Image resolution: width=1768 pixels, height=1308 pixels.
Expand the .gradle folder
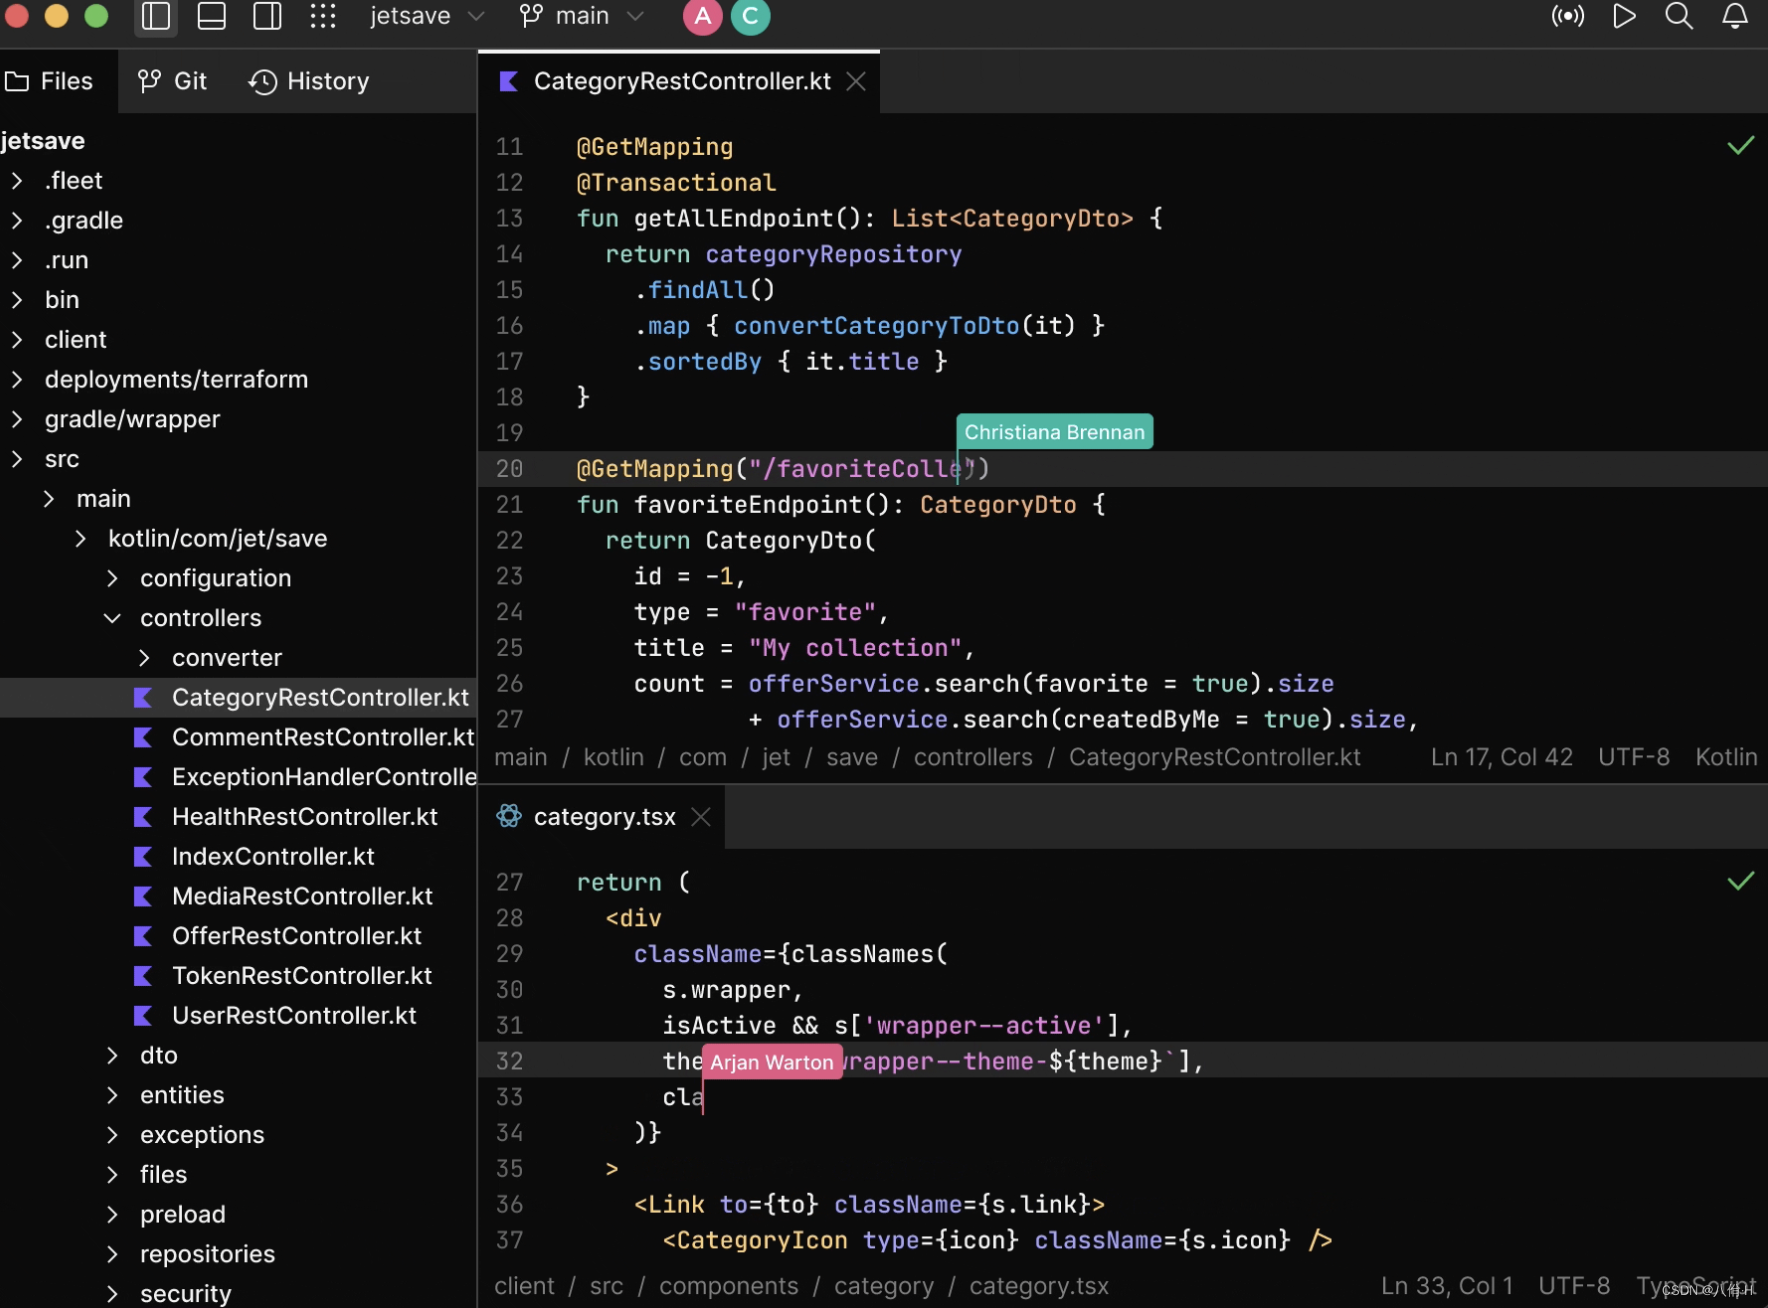17,220
